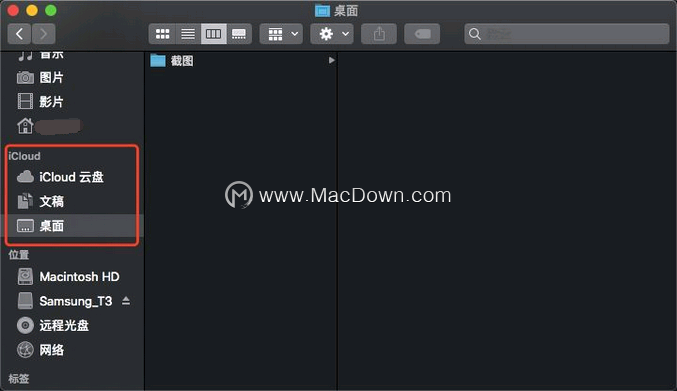Image resolution: width=677 pixels, height=391 pixels.
Task: Go back with the left chevron button
Action: click(x=19, y=34)
